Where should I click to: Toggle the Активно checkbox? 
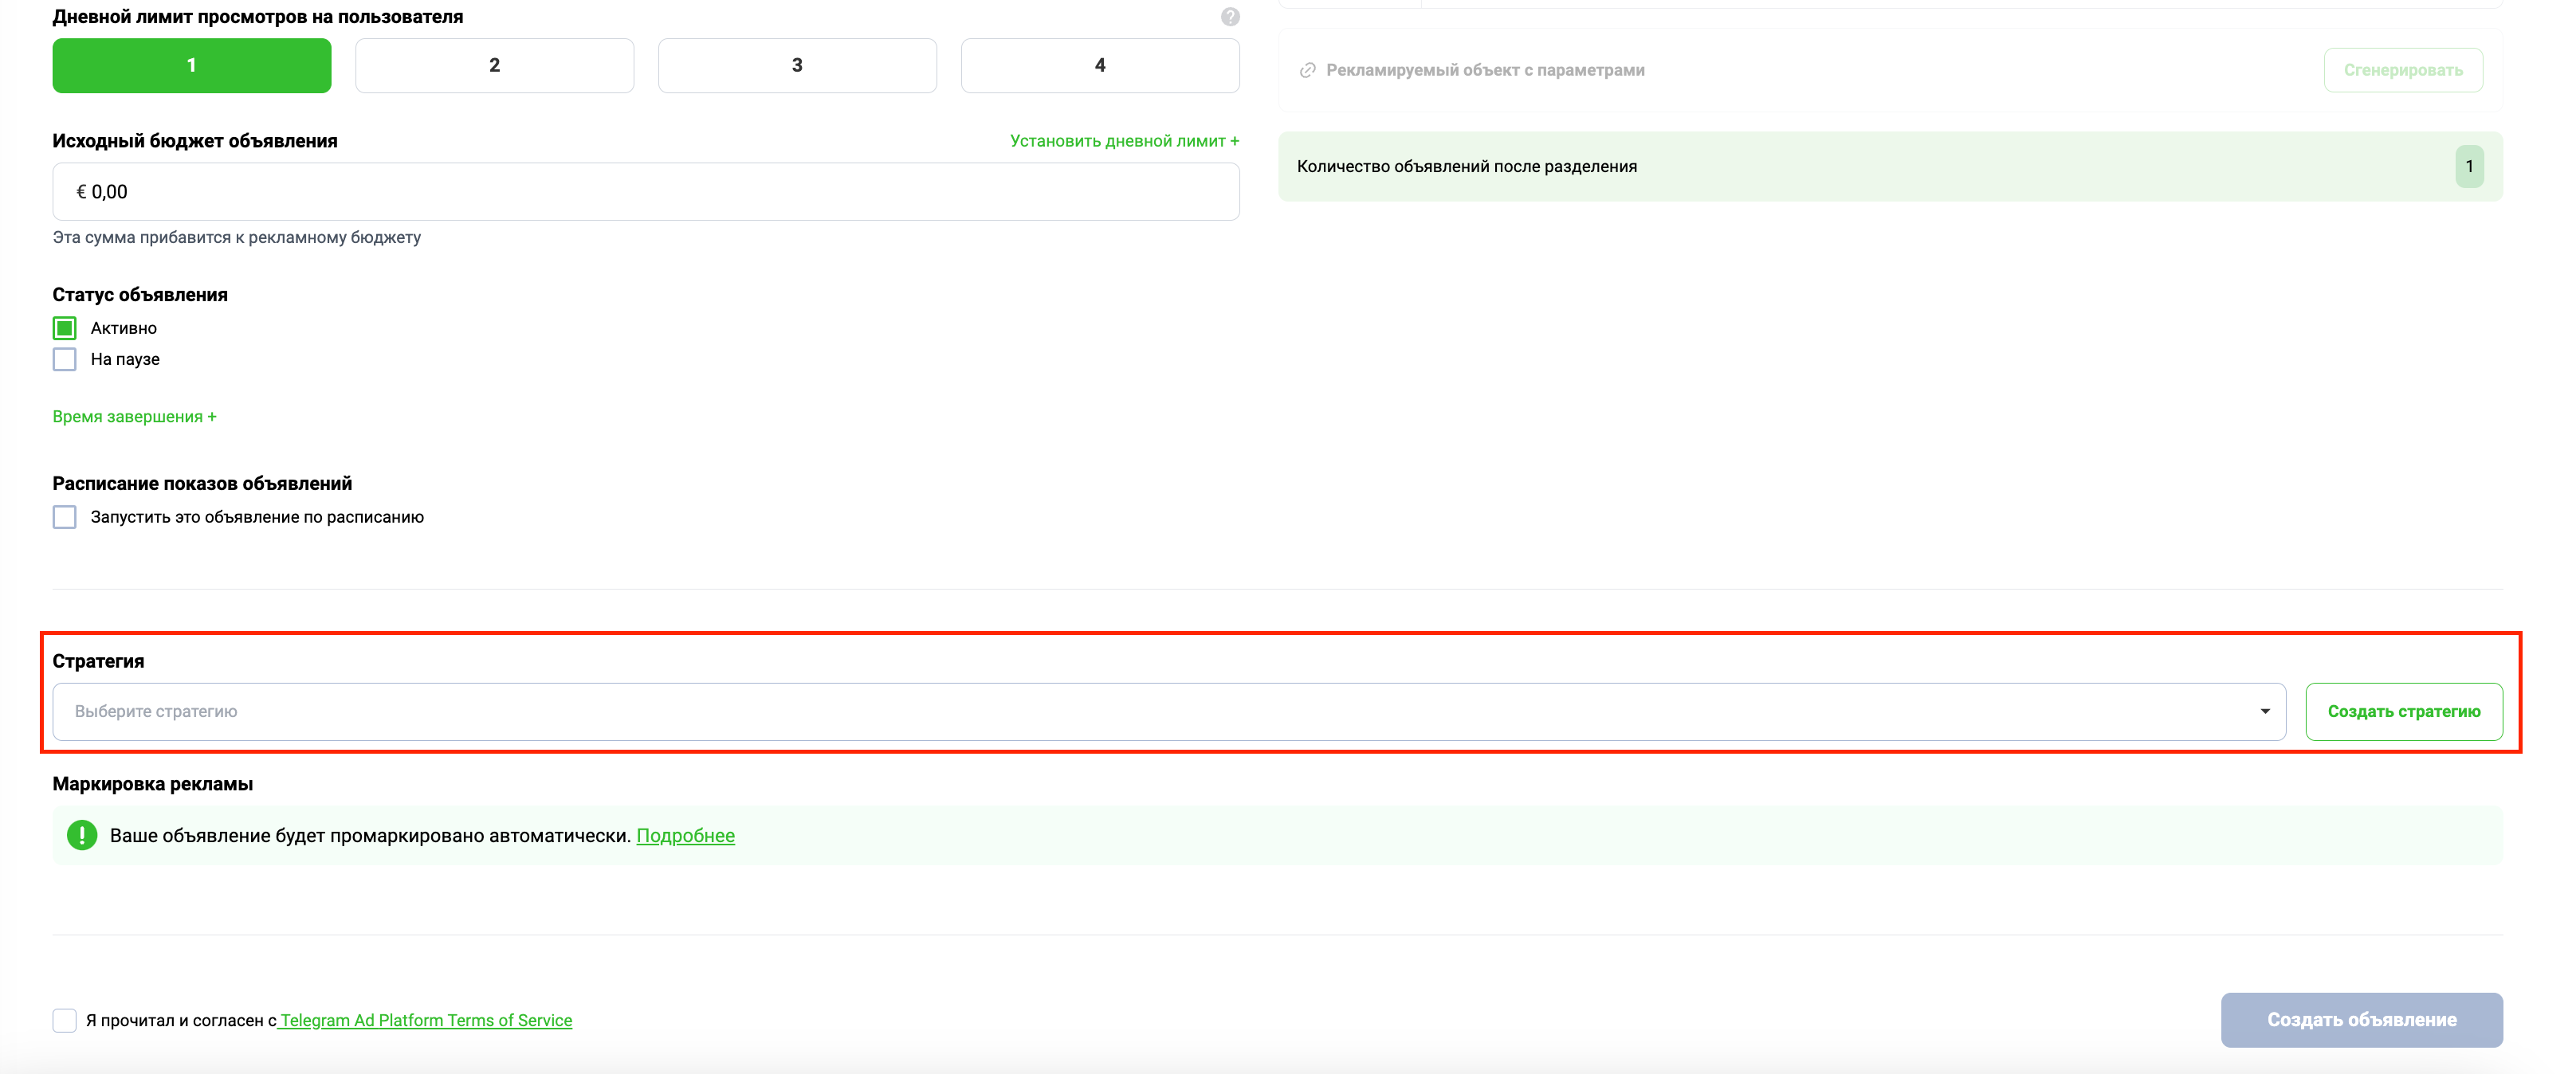tap(65, 328)
